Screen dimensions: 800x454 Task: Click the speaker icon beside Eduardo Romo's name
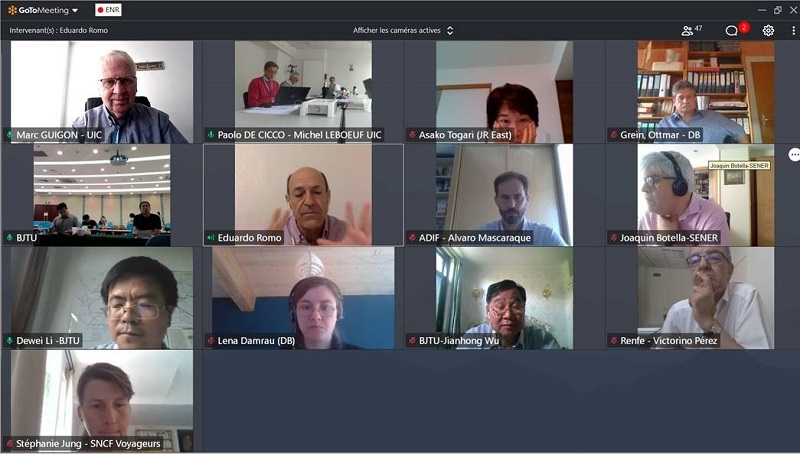(210, 238)
